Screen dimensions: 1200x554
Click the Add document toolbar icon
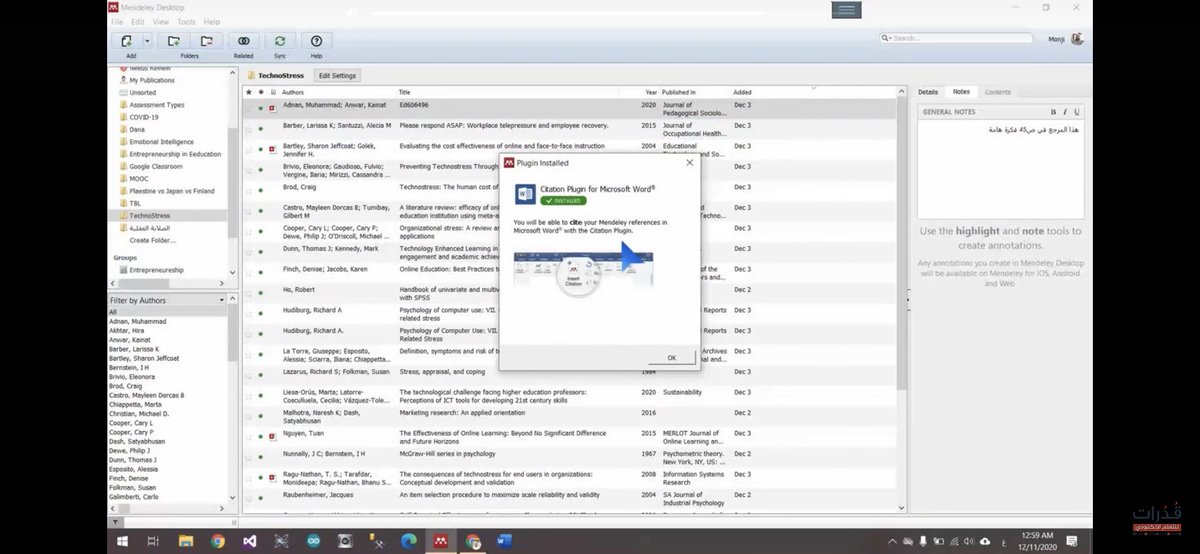coord(127,41)
